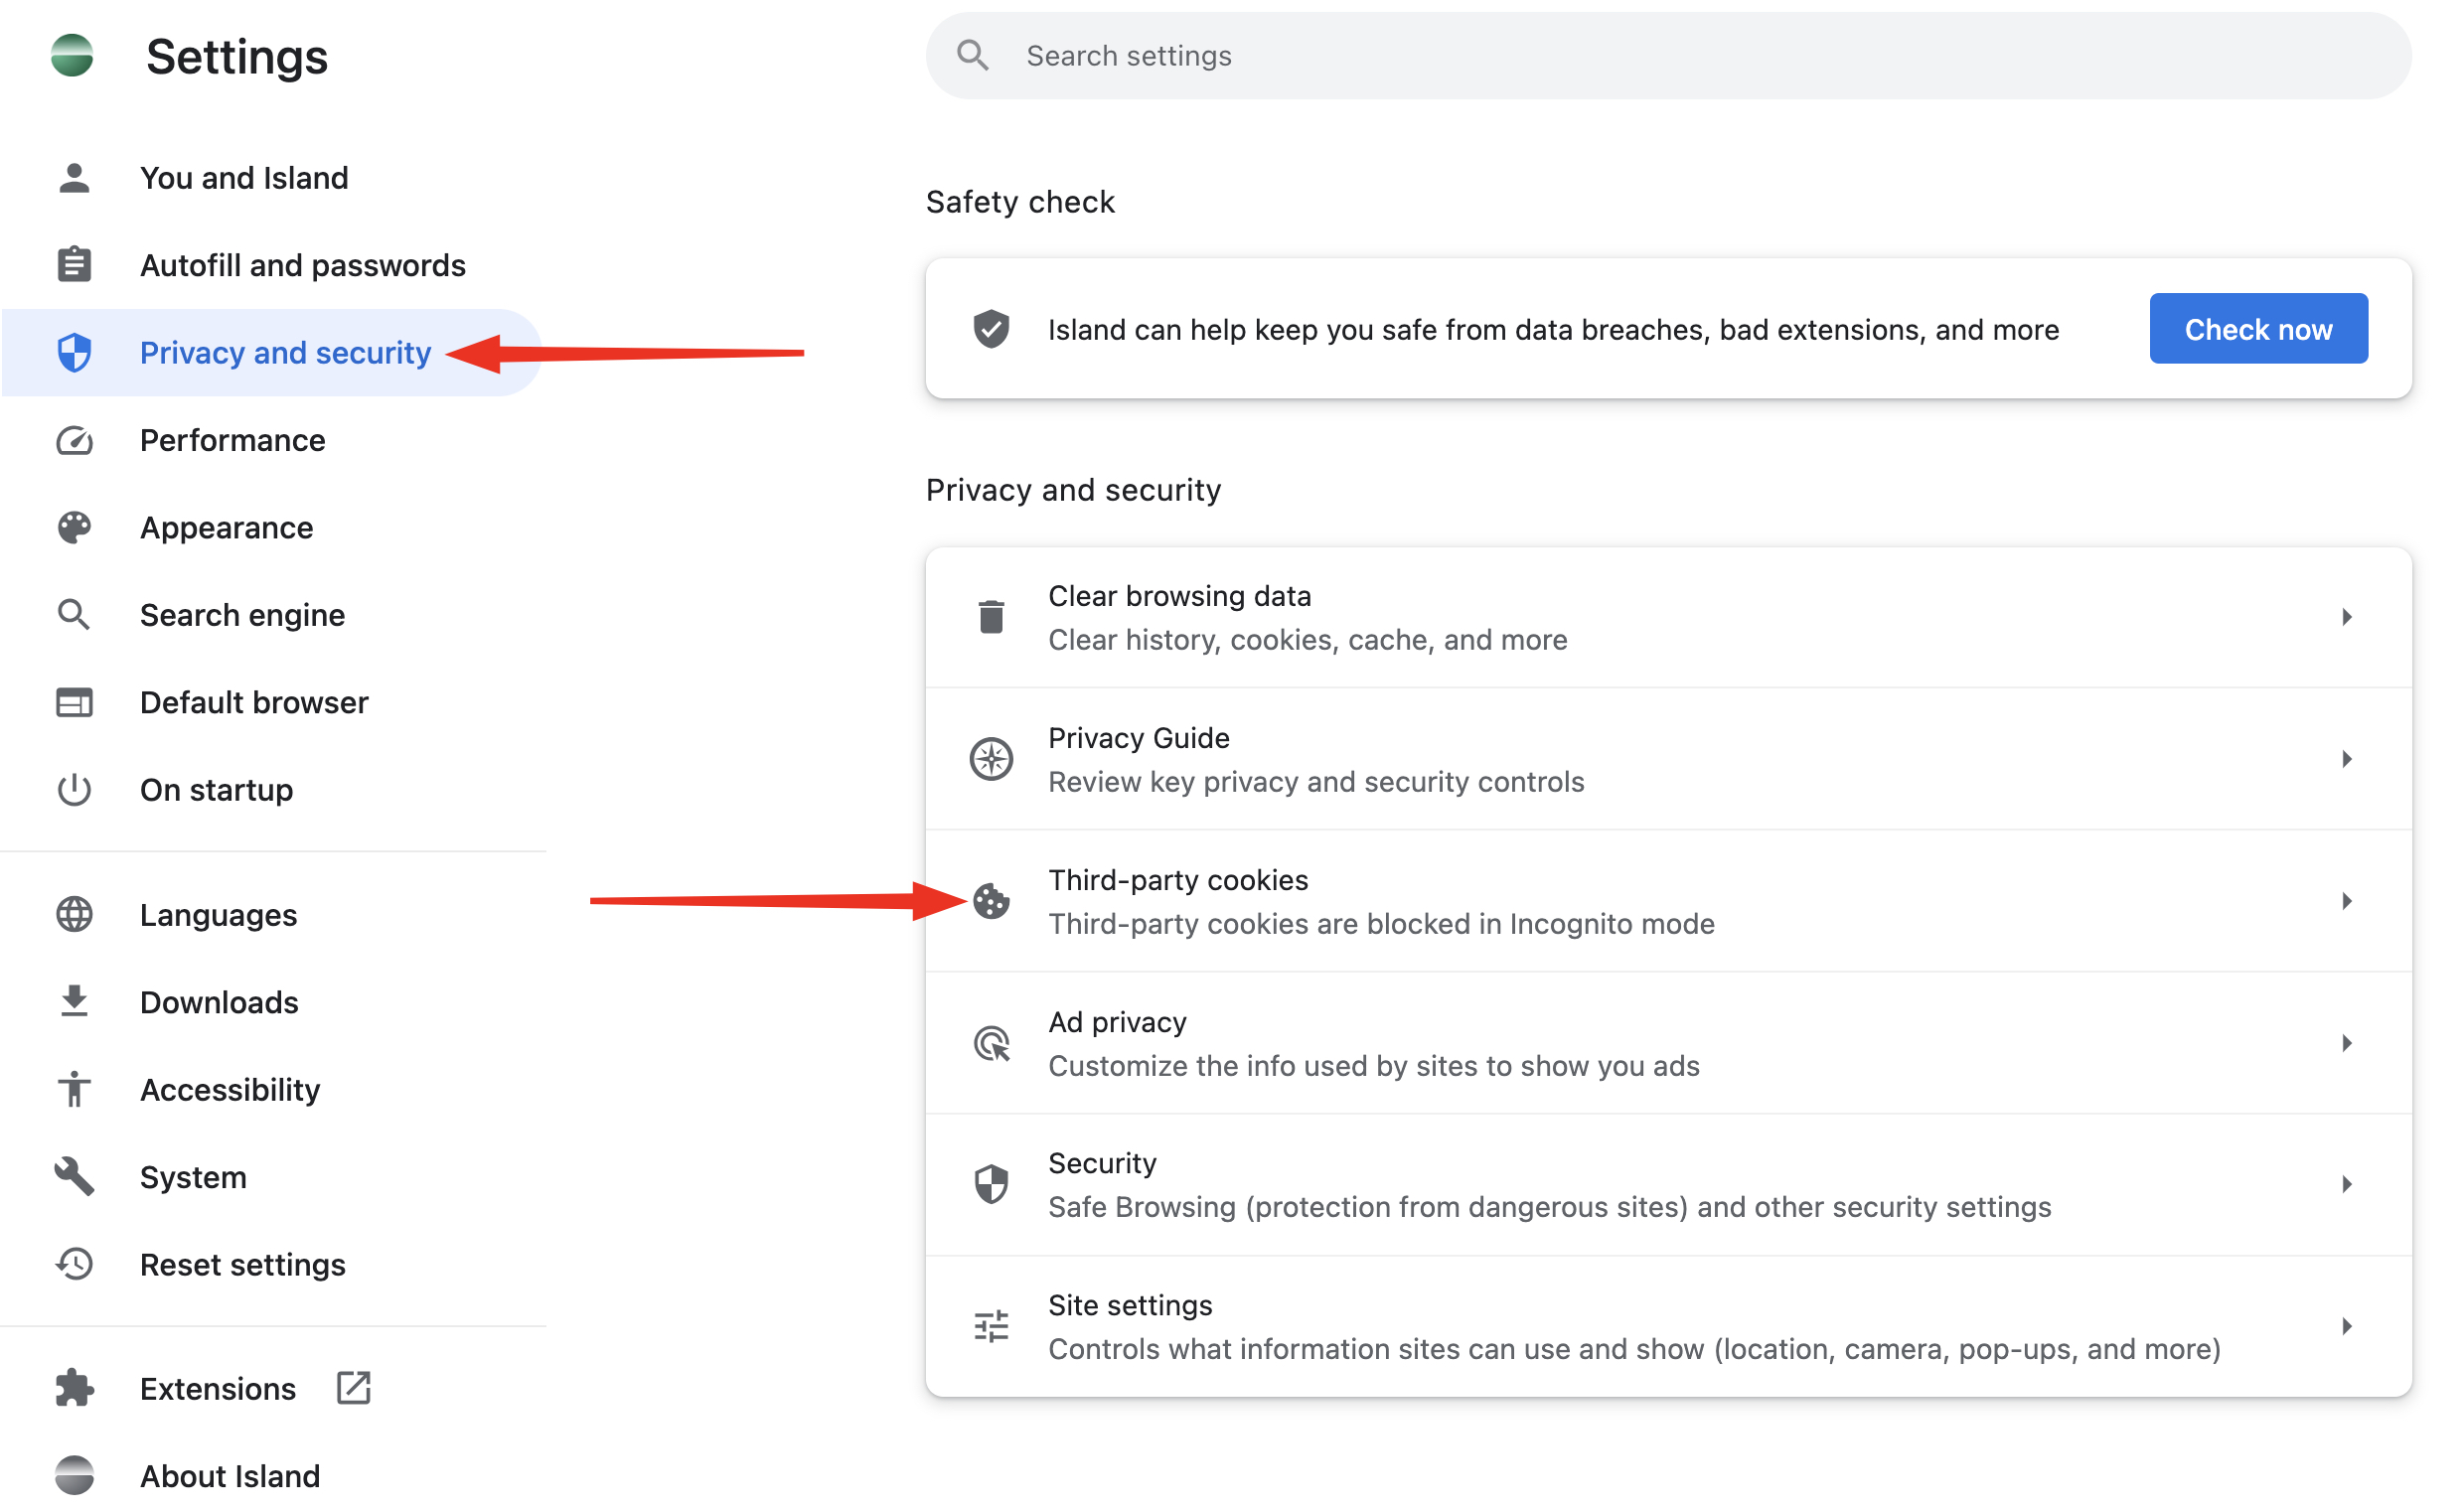
Task: Expand Ad privacy via its arrow
Action: (2346, 1043)
